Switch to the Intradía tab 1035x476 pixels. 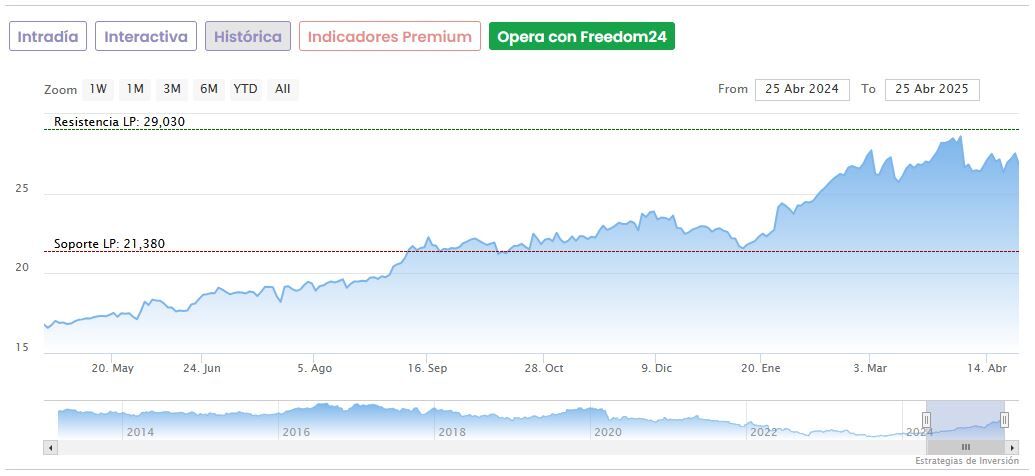click(48, 37)
